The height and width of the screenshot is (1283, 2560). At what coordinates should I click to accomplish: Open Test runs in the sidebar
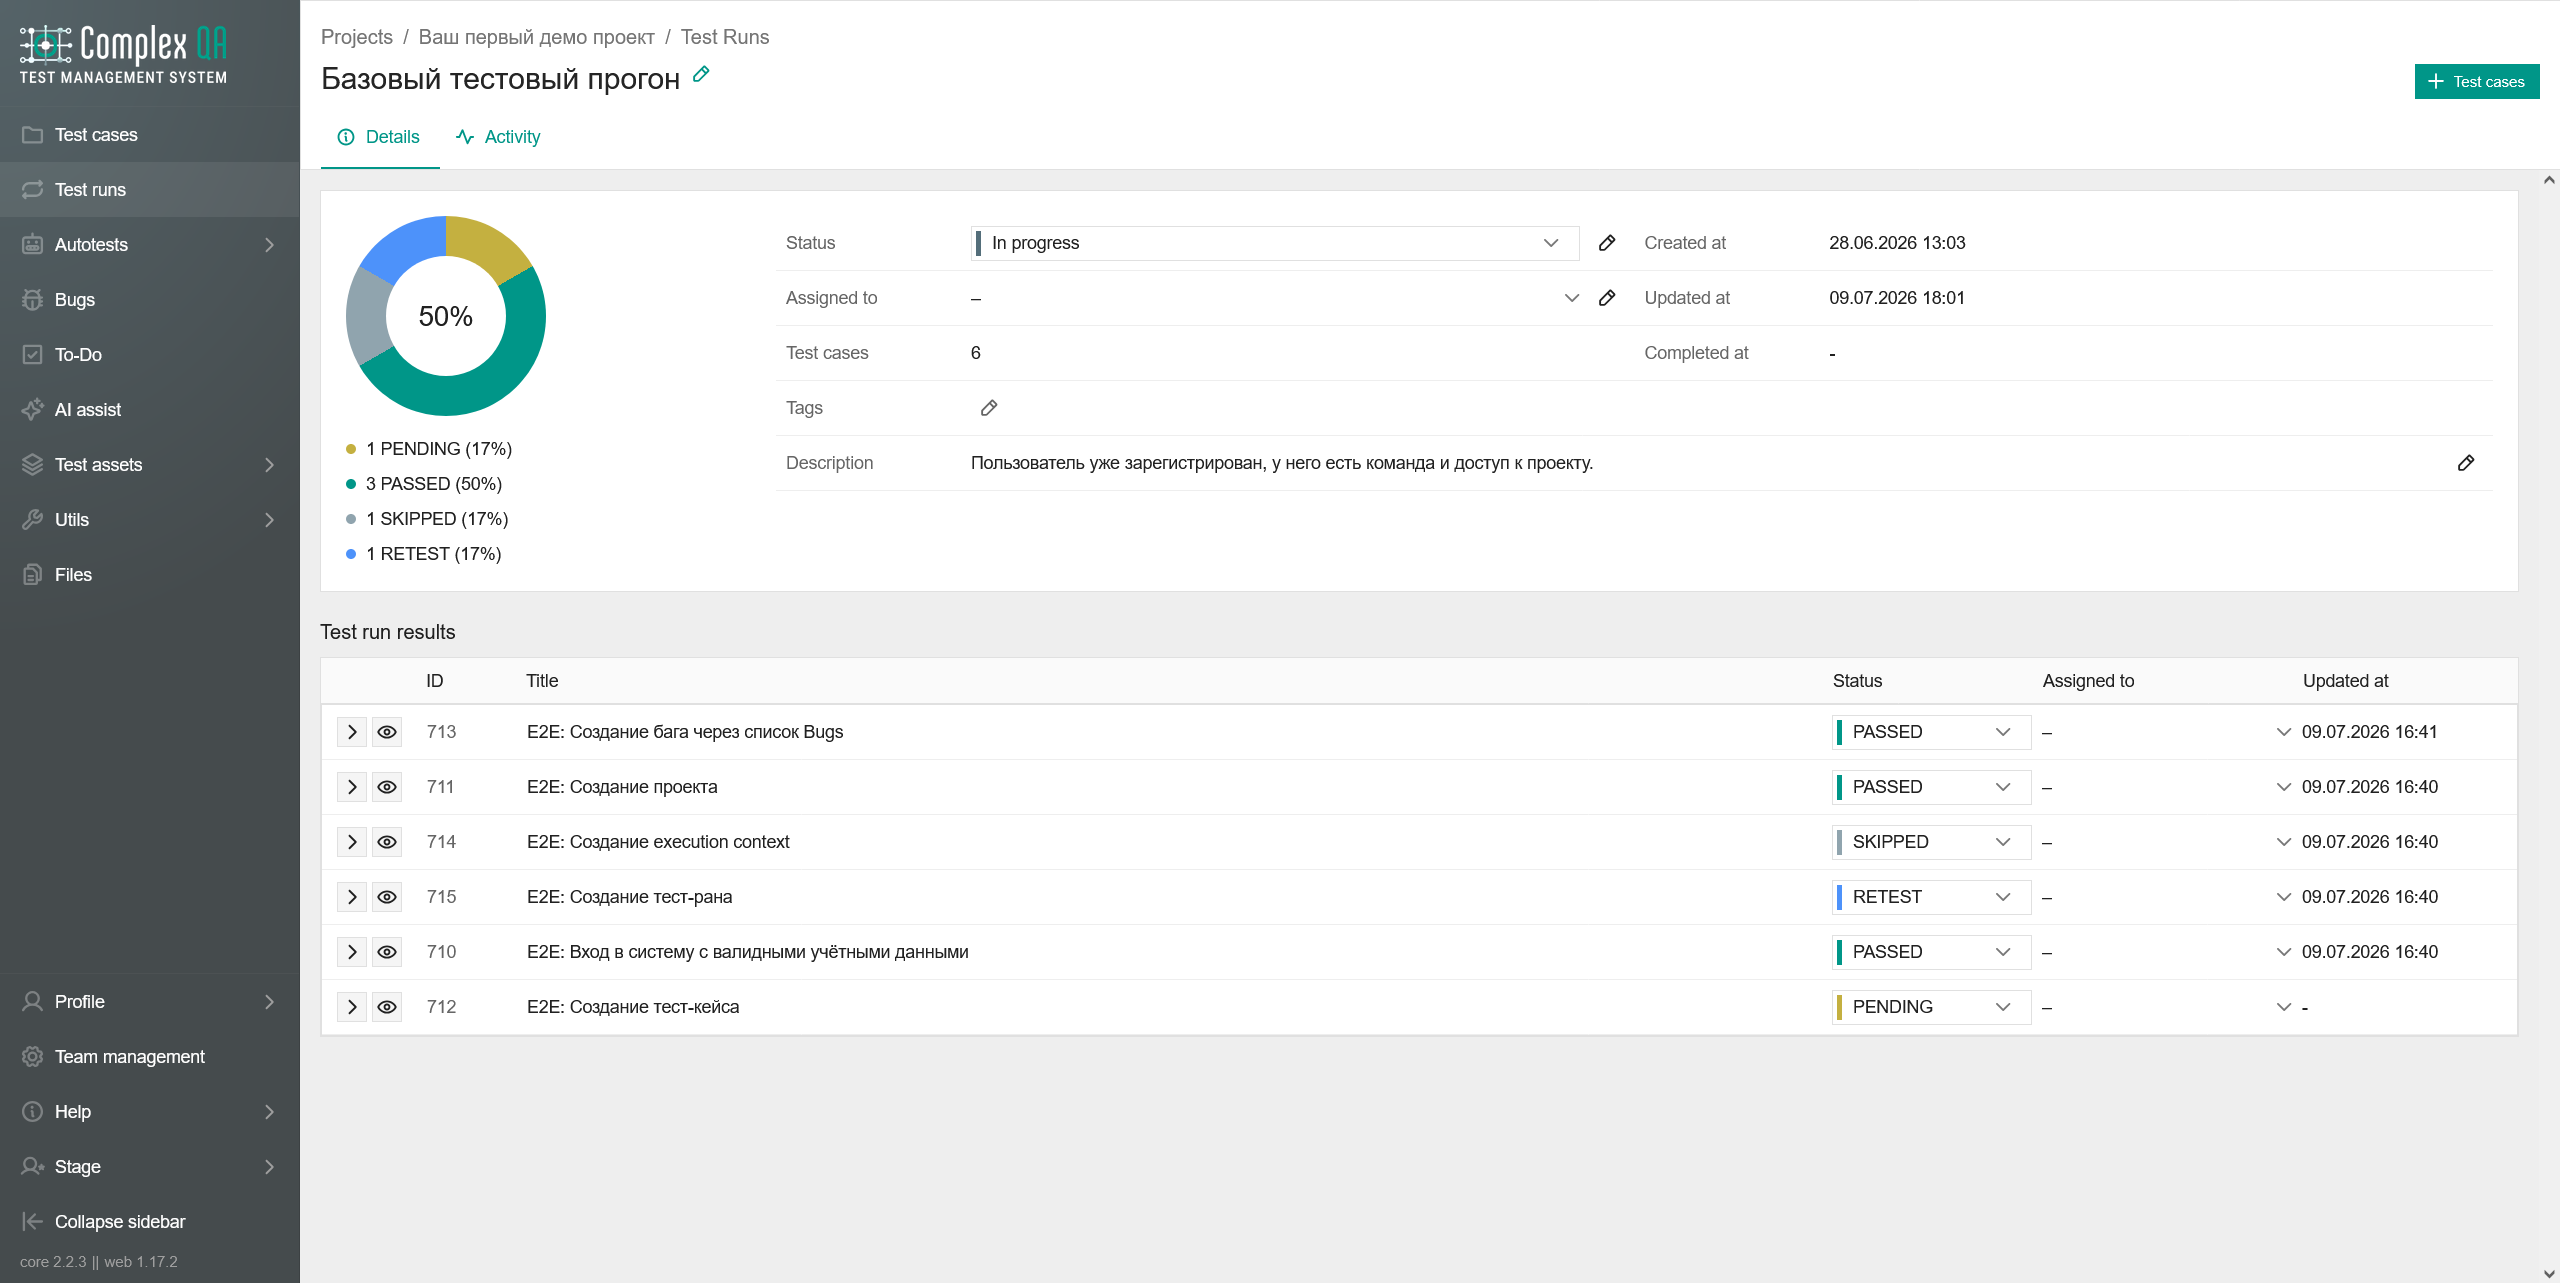pos(150,190)
